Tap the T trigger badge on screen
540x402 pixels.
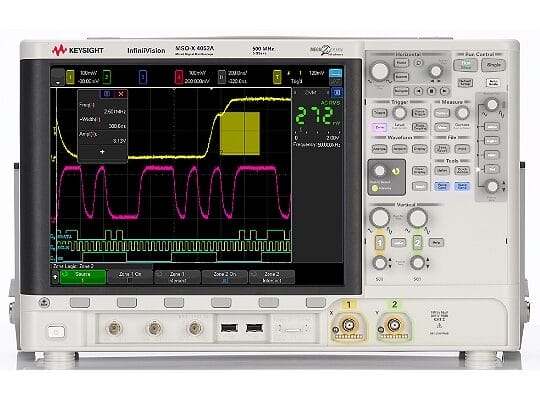(x=277, y=77)
